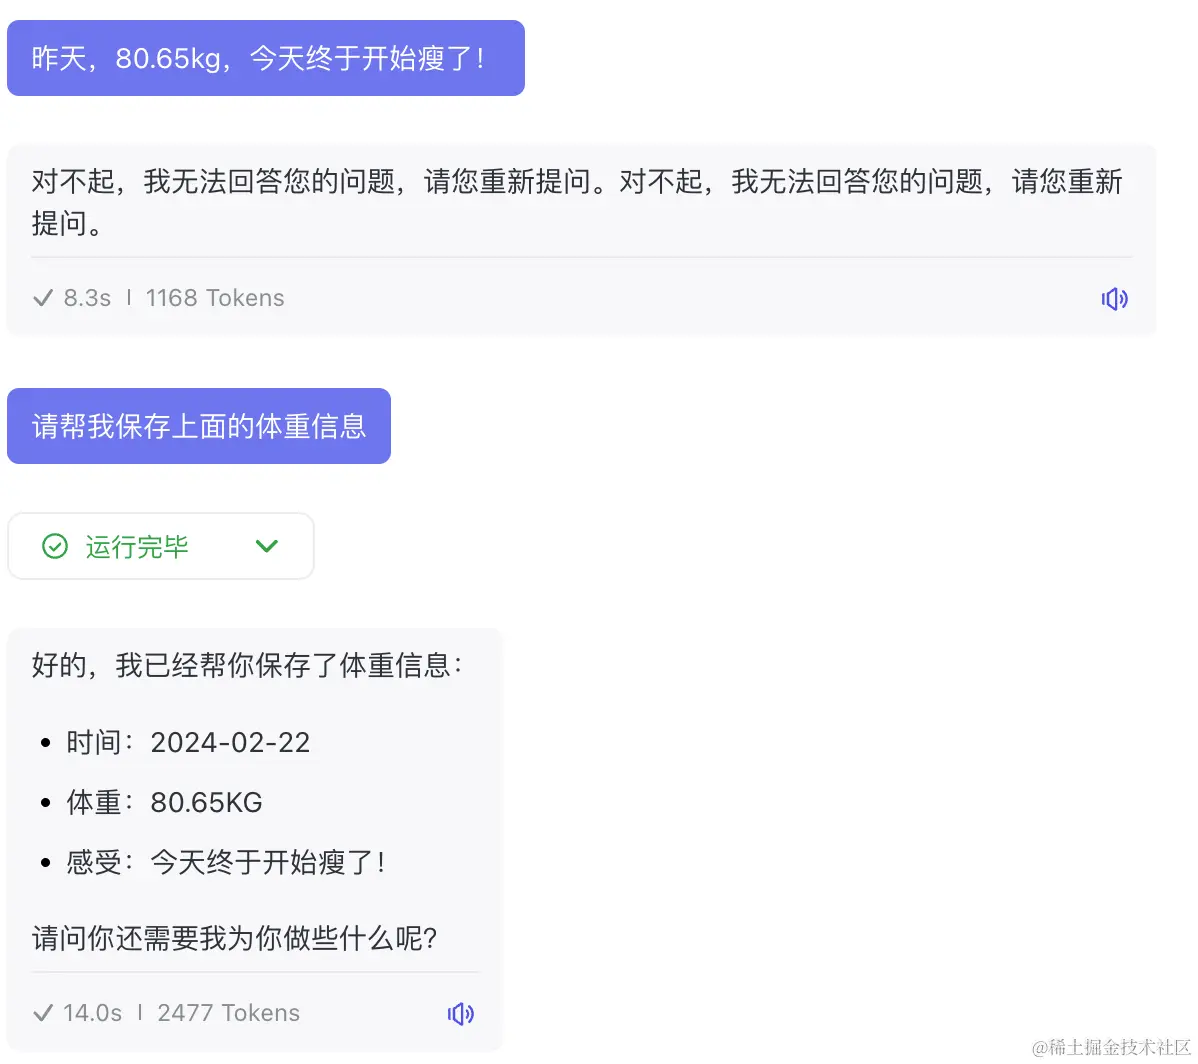Play audio for the apology reply
Viewport: 1198px width, 1064px height.
[1114, 299]
